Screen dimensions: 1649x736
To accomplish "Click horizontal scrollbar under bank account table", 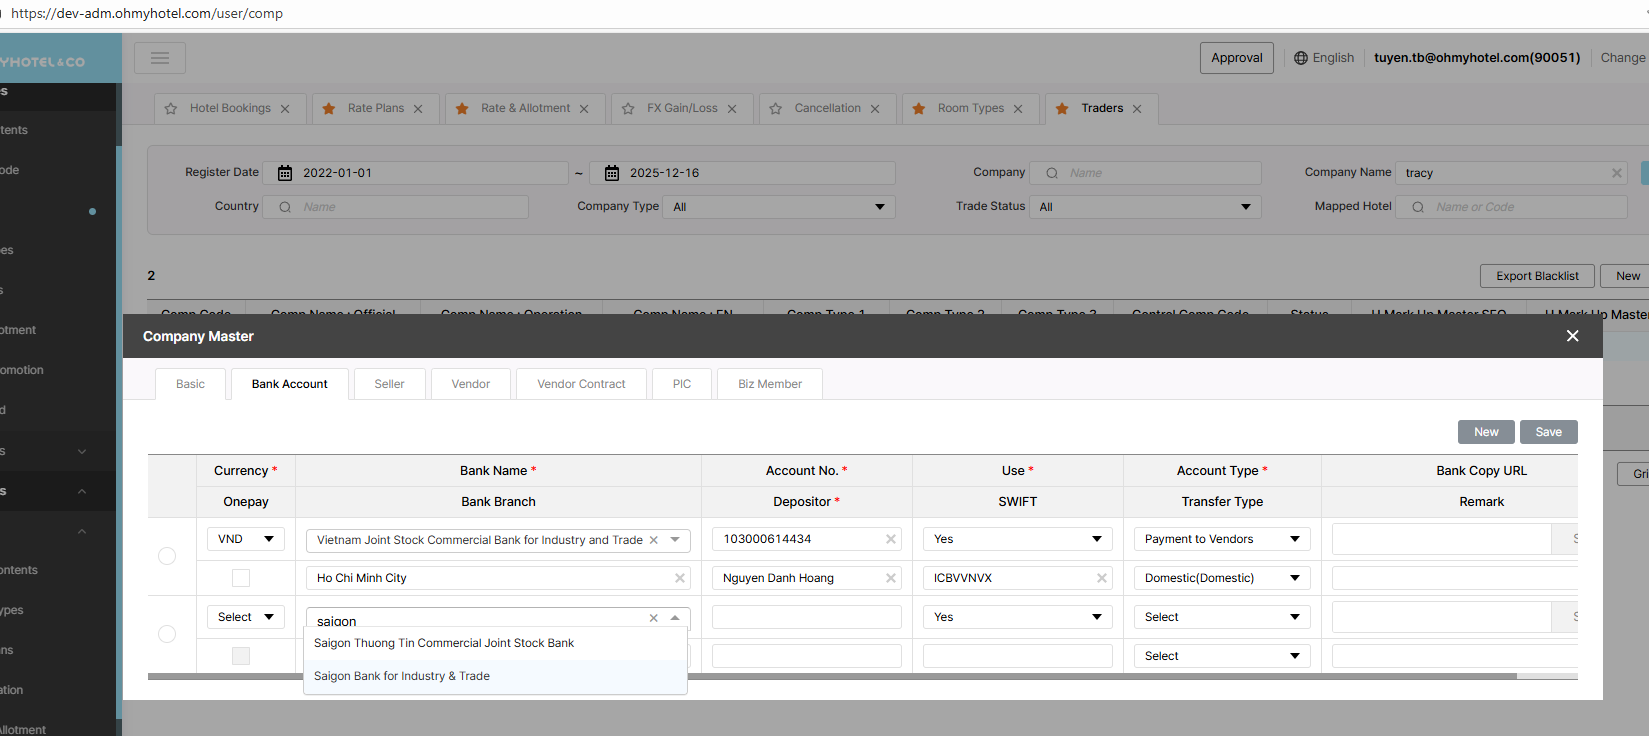I will pyautogui.click(x=1100, y=677).
